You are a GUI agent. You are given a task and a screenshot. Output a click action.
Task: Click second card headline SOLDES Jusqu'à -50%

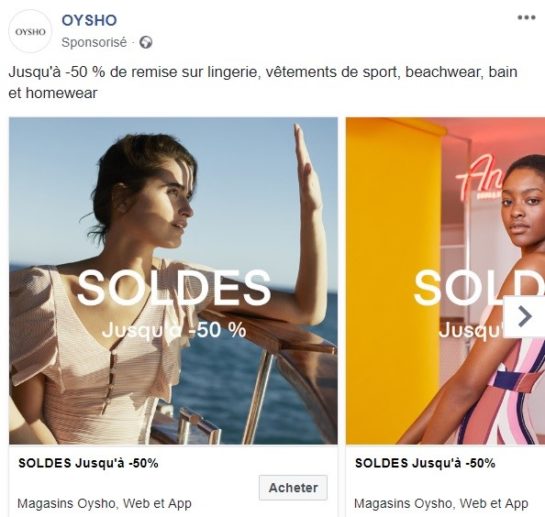click(425, 463)
